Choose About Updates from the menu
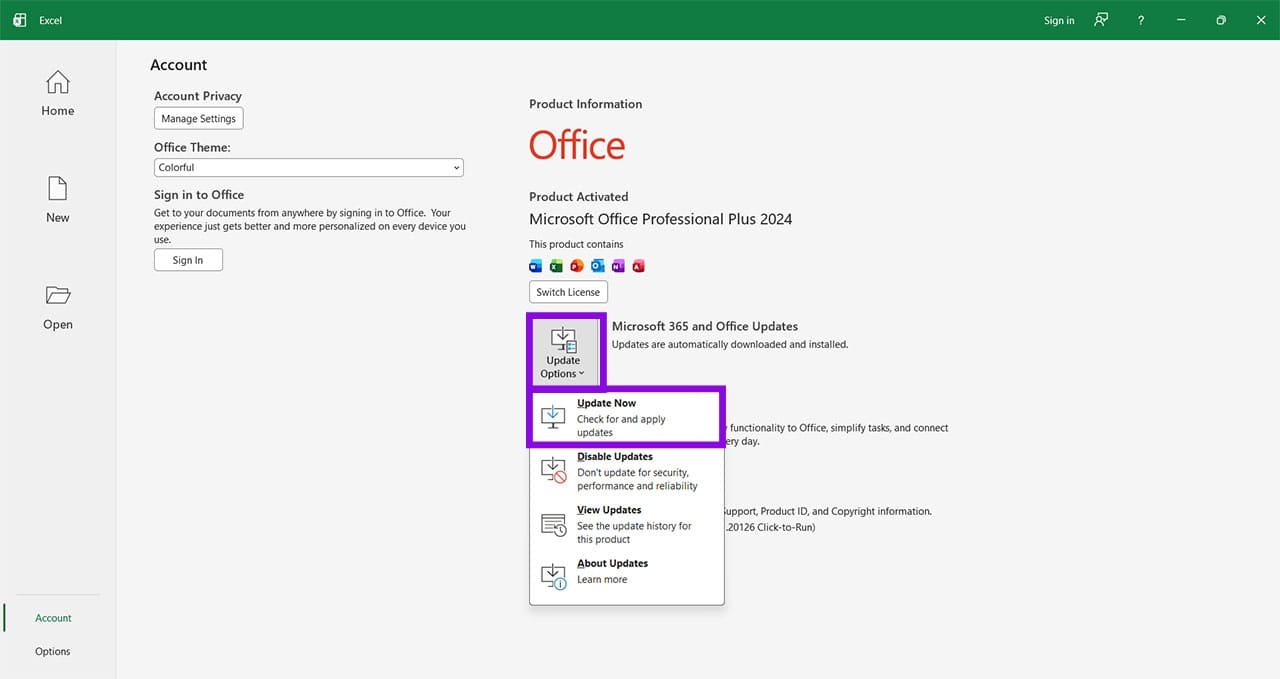1280x679 pixels. [626, 576]
